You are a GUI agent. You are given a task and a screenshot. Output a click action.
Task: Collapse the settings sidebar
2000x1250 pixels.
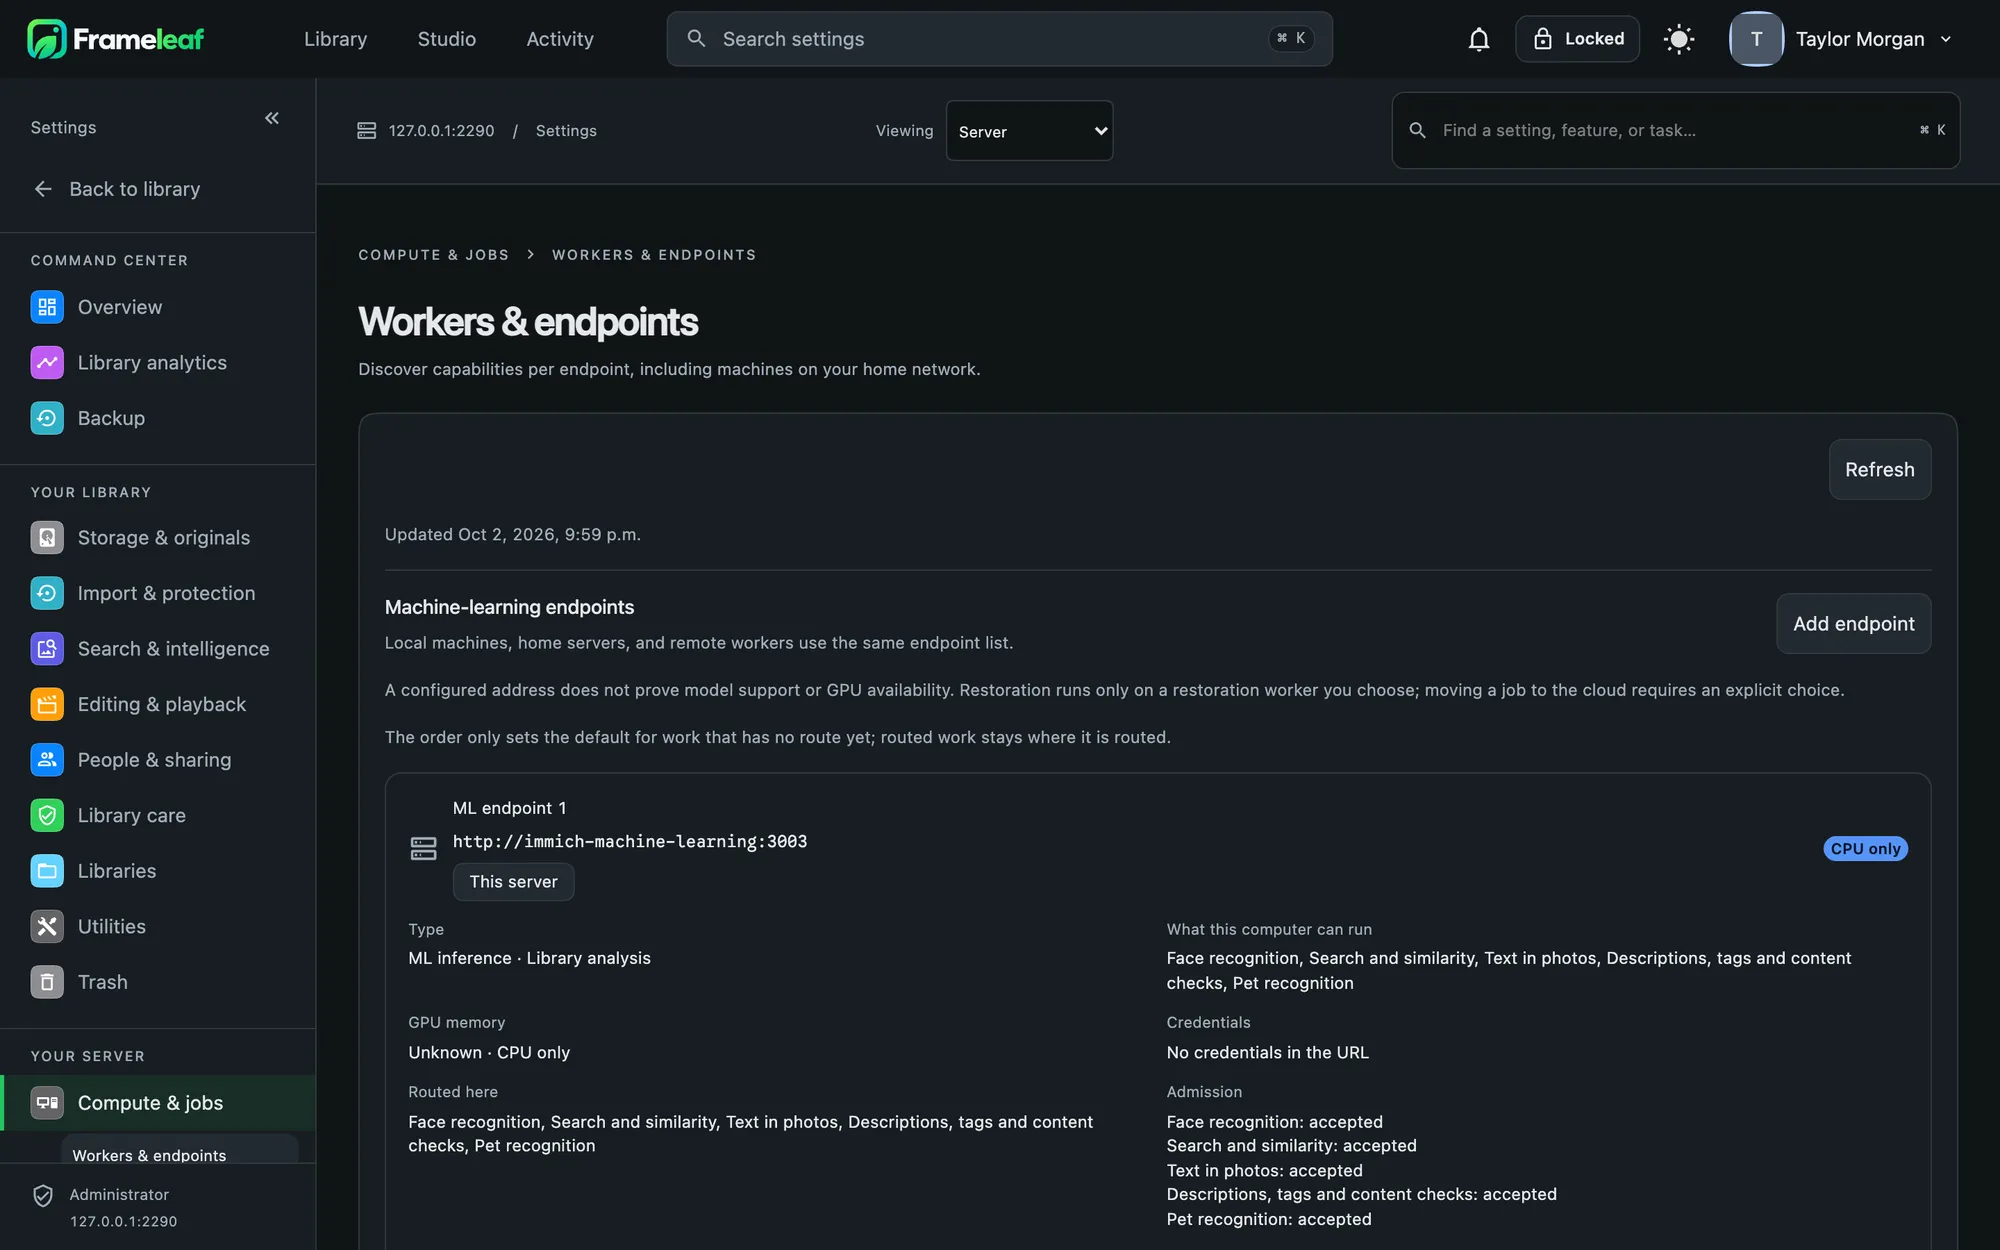272,118
